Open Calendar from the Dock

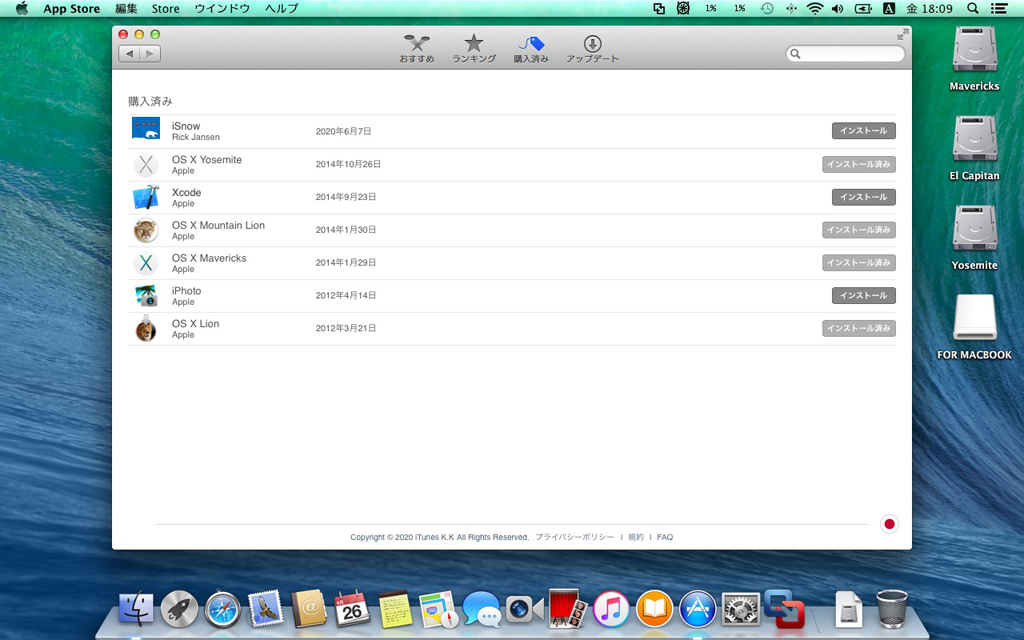pos(352,609)
